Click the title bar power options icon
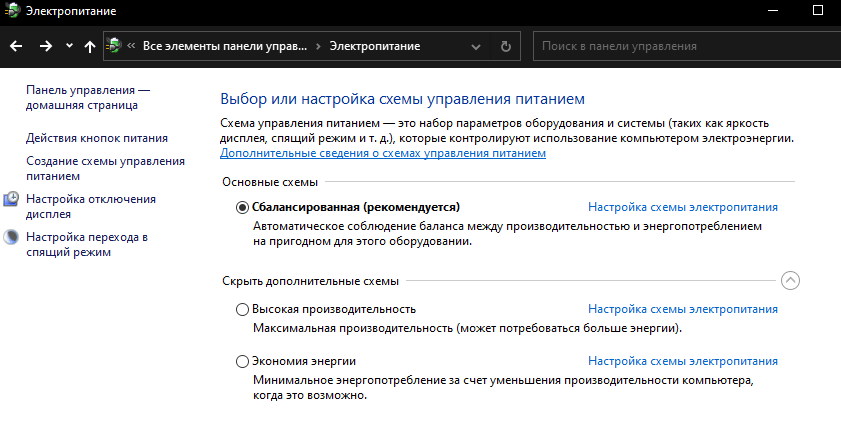 tap(11, 11)
